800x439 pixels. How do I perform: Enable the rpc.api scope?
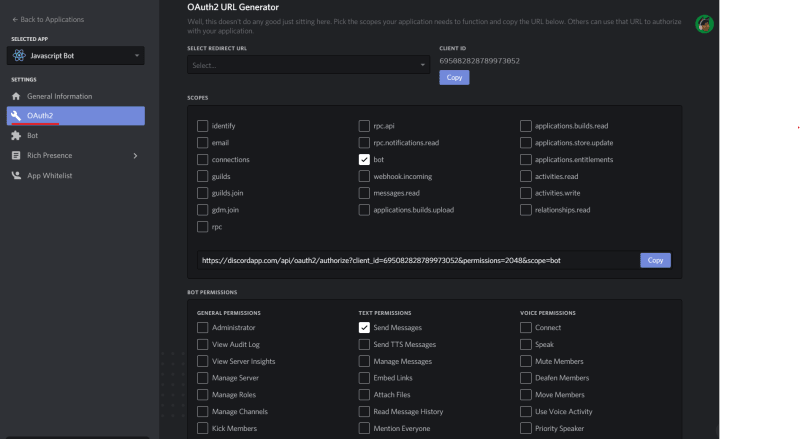coord(364,126)
